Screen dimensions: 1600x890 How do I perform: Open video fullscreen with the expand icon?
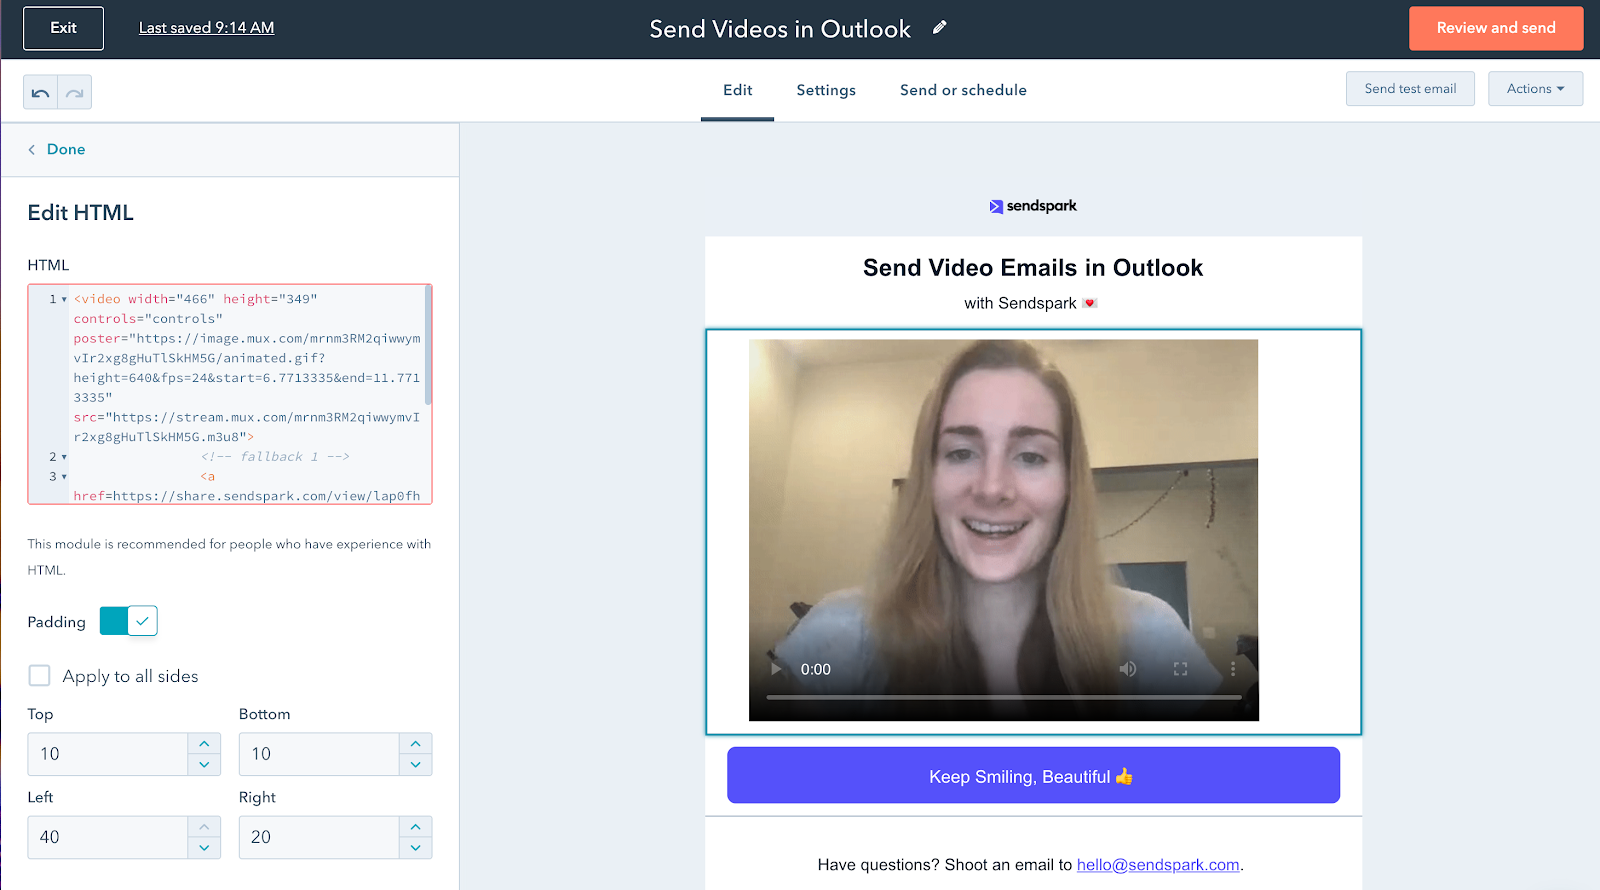pos(1181,669)
